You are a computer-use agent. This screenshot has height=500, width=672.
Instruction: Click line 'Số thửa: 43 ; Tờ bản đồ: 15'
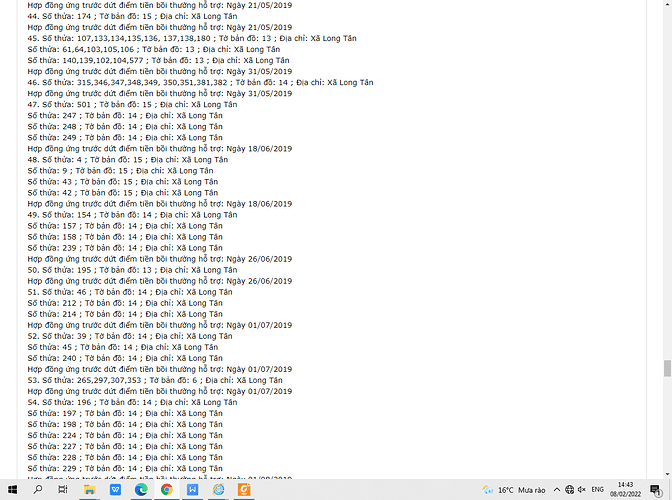[123, 182]
